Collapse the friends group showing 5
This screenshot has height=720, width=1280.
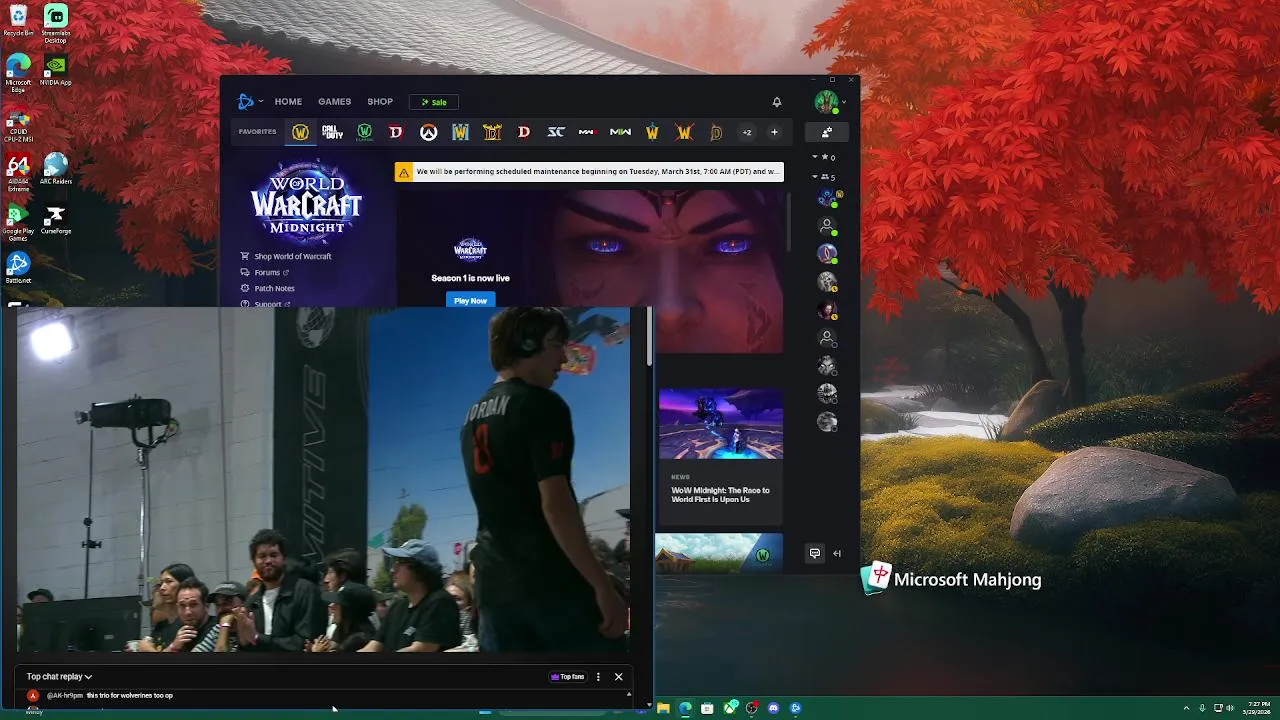click(x=823, y=177)
